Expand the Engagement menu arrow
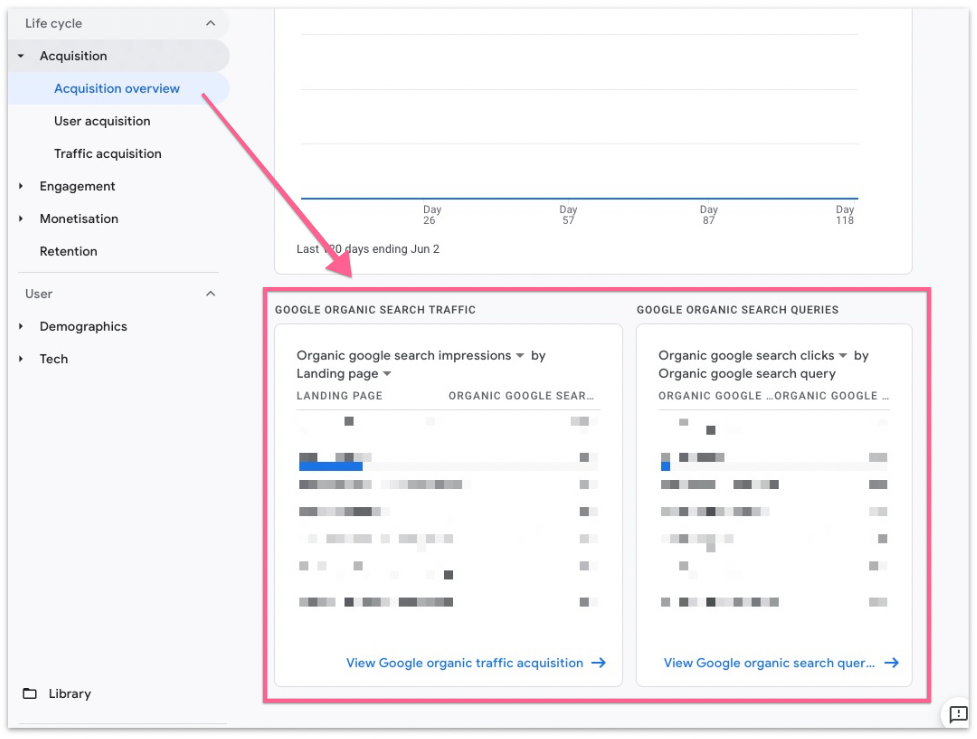Screen dimensions: 977x739 click(x=21, y=187)
